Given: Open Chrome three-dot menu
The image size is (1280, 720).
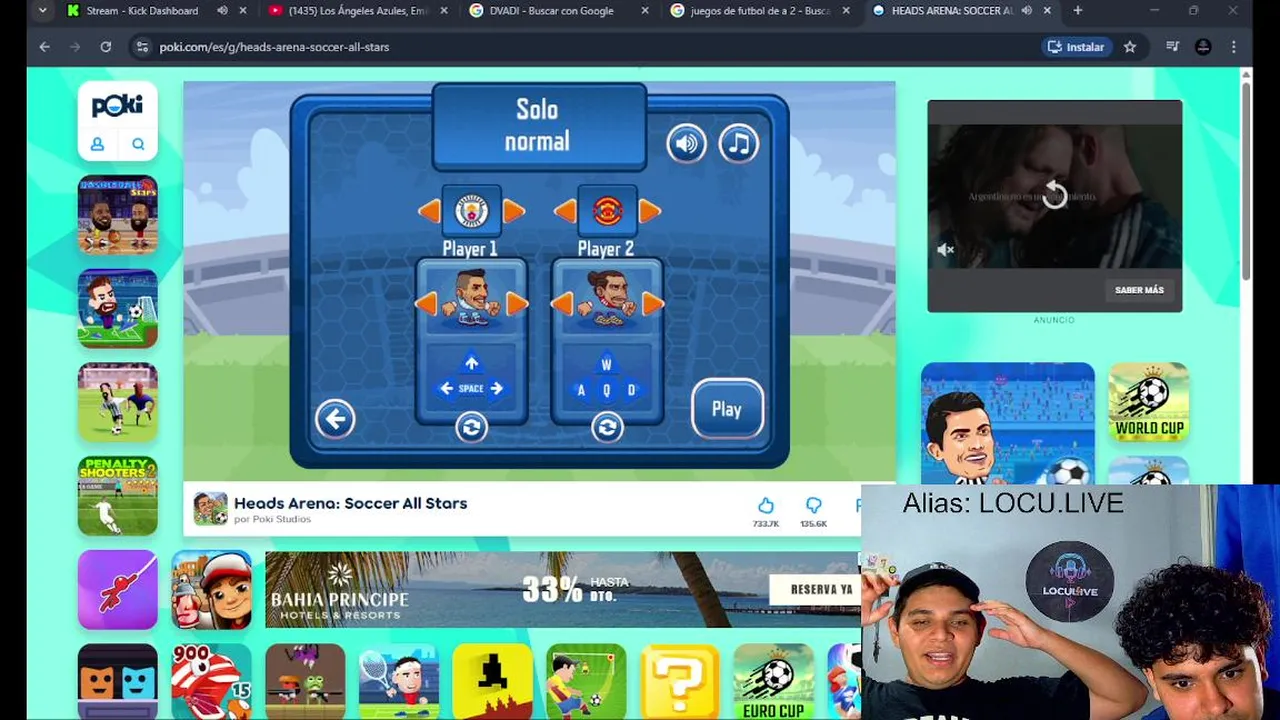Looking at the screenshot, I should pyautogui.click(x=1234, y=47).
